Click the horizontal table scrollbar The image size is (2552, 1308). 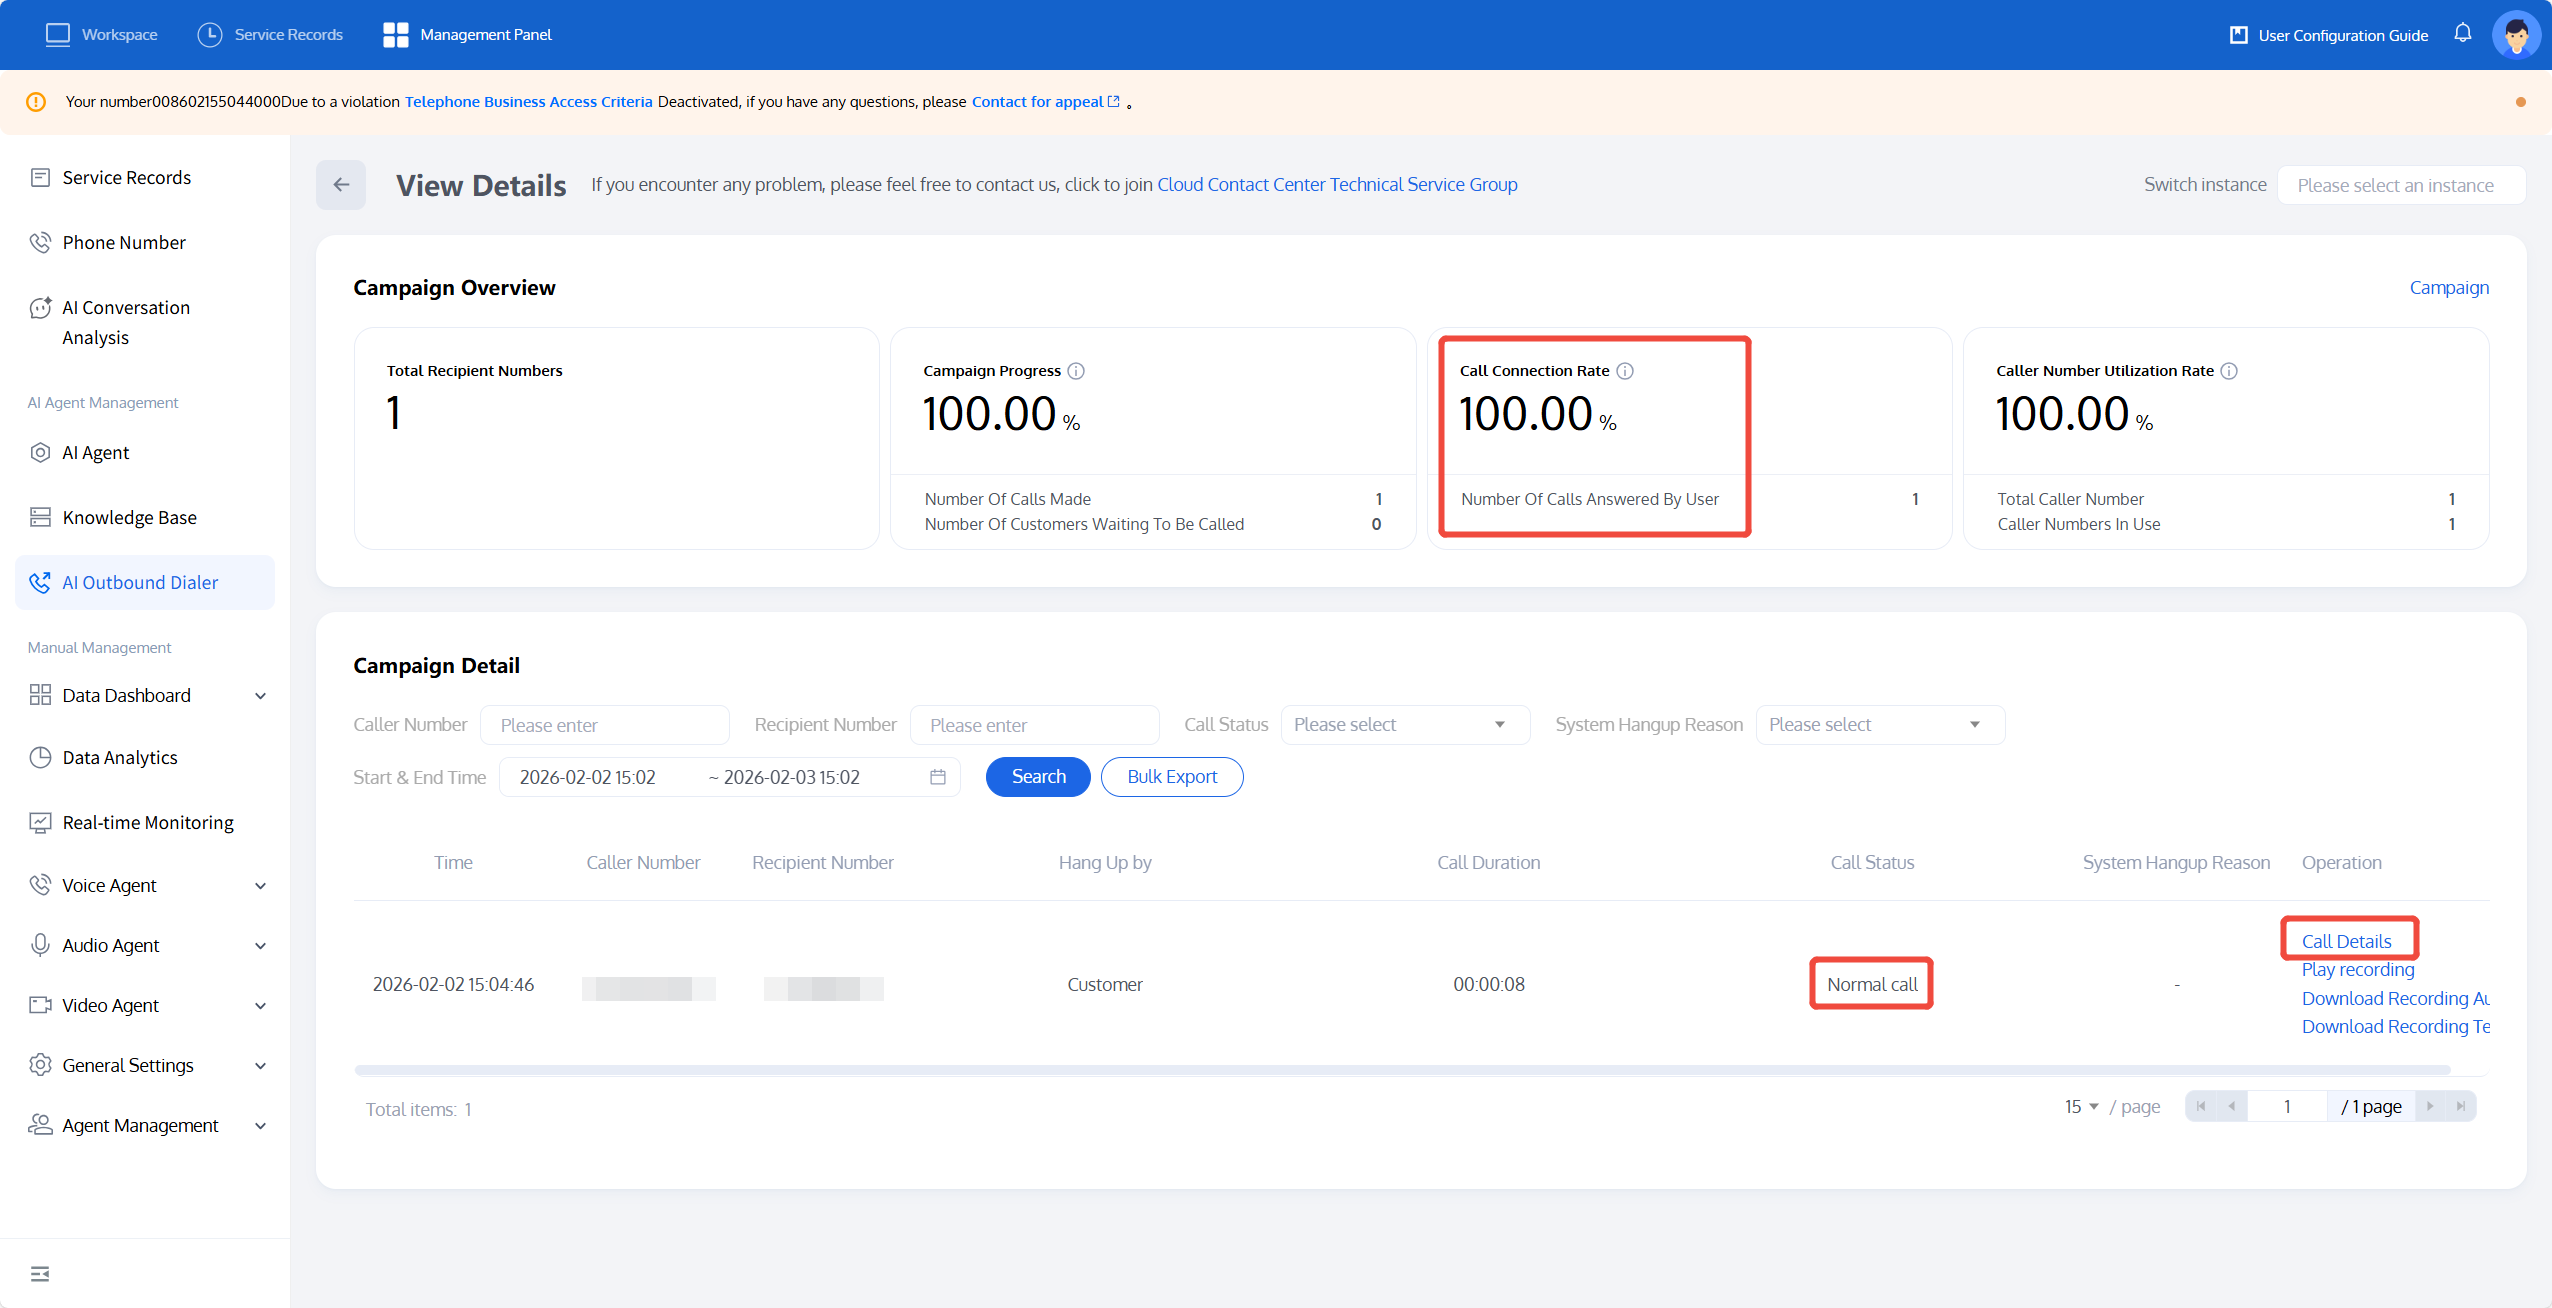point(1400,1070)
